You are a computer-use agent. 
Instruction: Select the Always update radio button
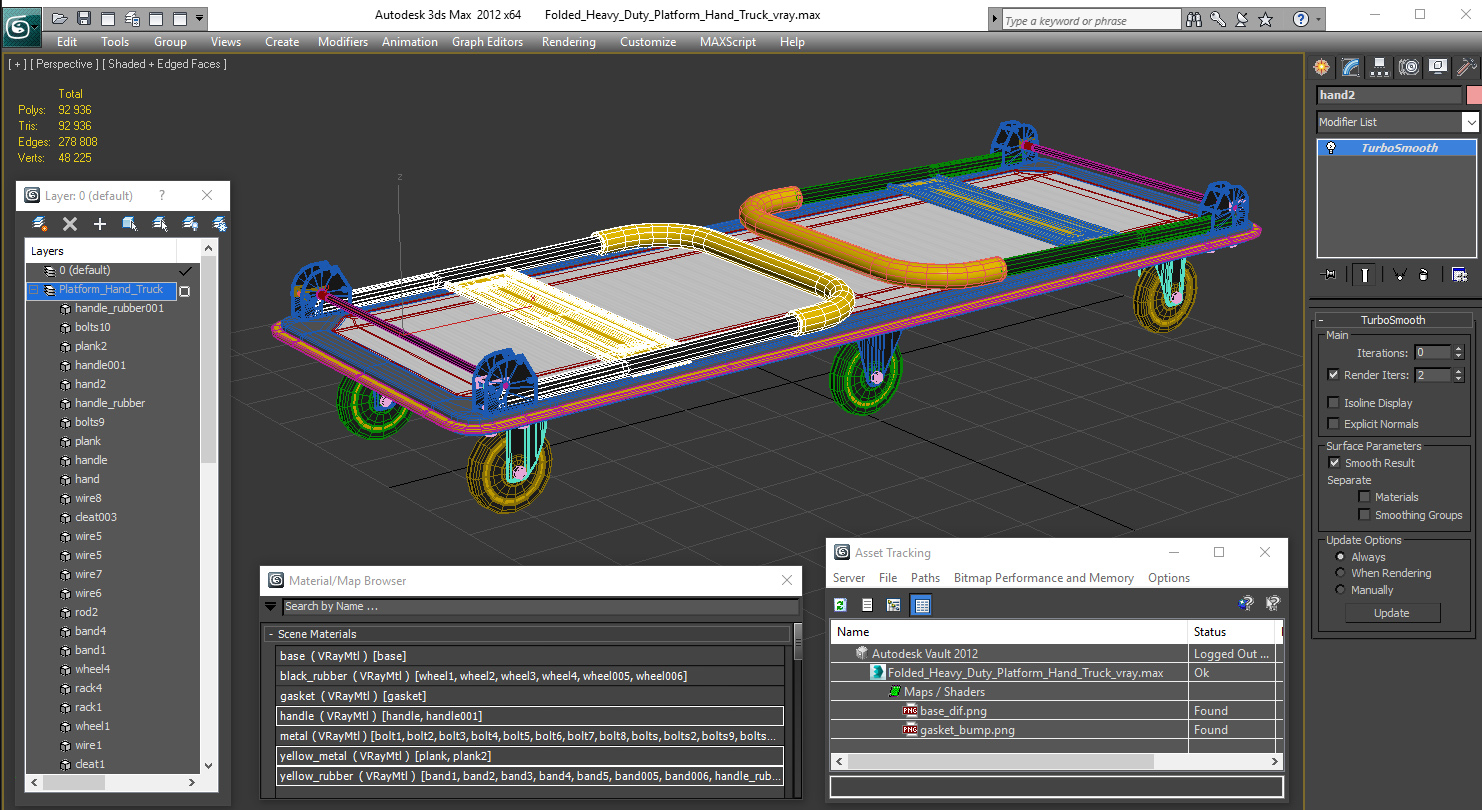click(x=1341, y=557)
